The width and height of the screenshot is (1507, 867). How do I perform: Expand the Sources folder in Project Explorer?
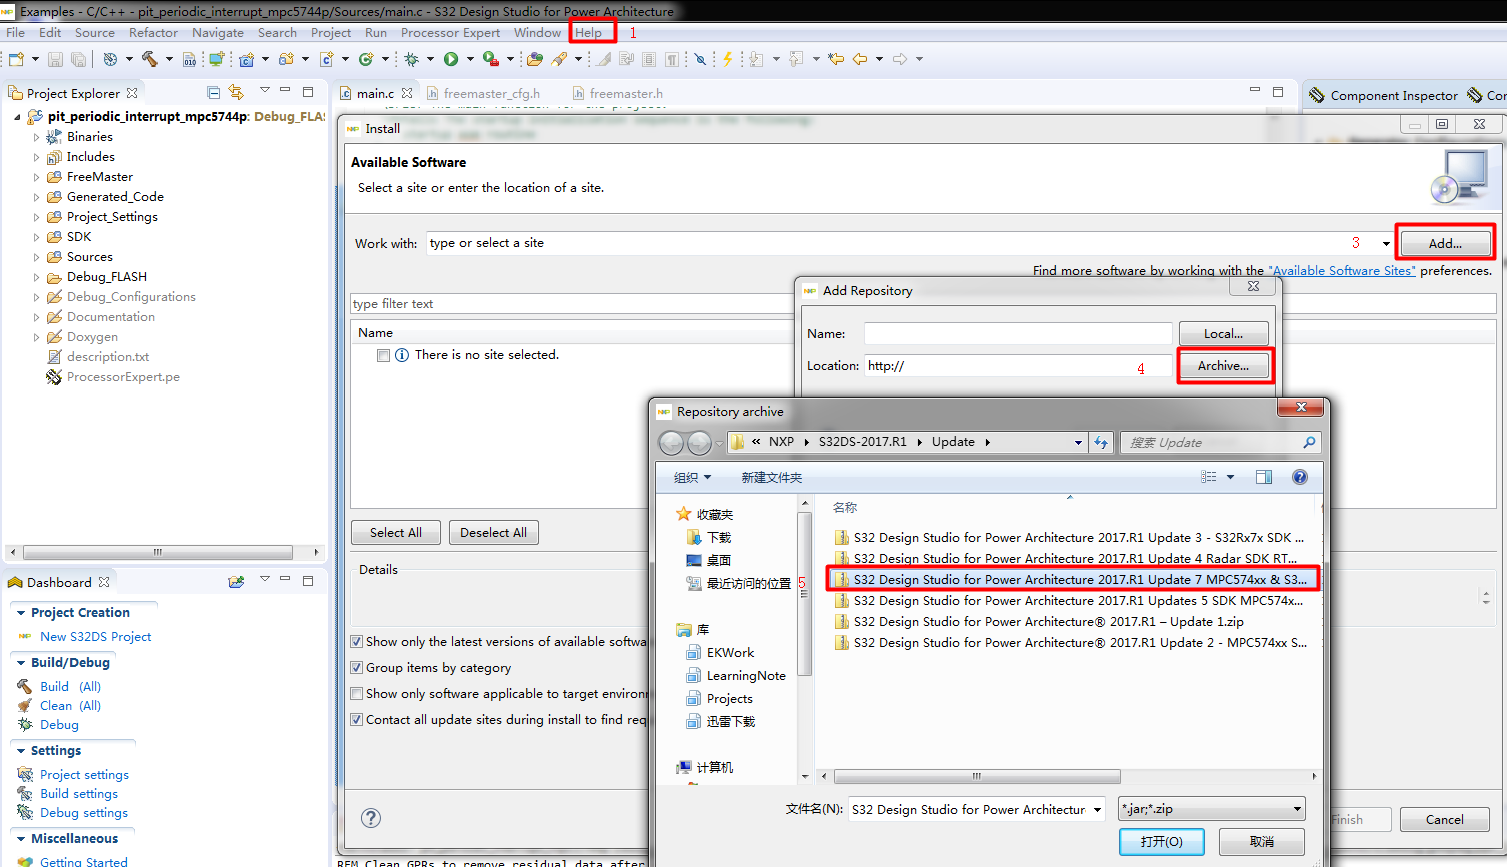coord(37,257)
